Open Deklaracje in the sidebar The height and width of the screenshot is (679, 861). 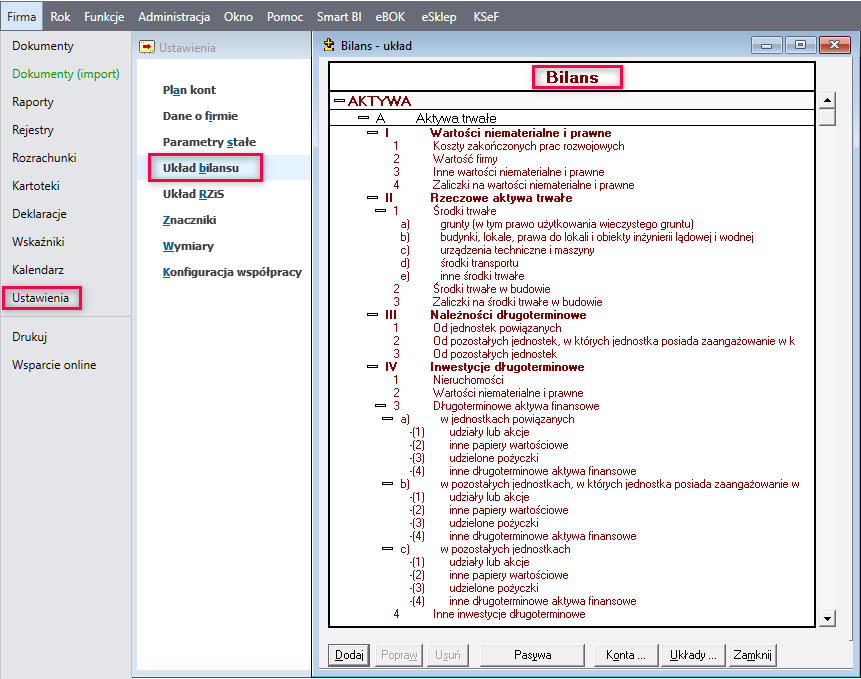39,214
